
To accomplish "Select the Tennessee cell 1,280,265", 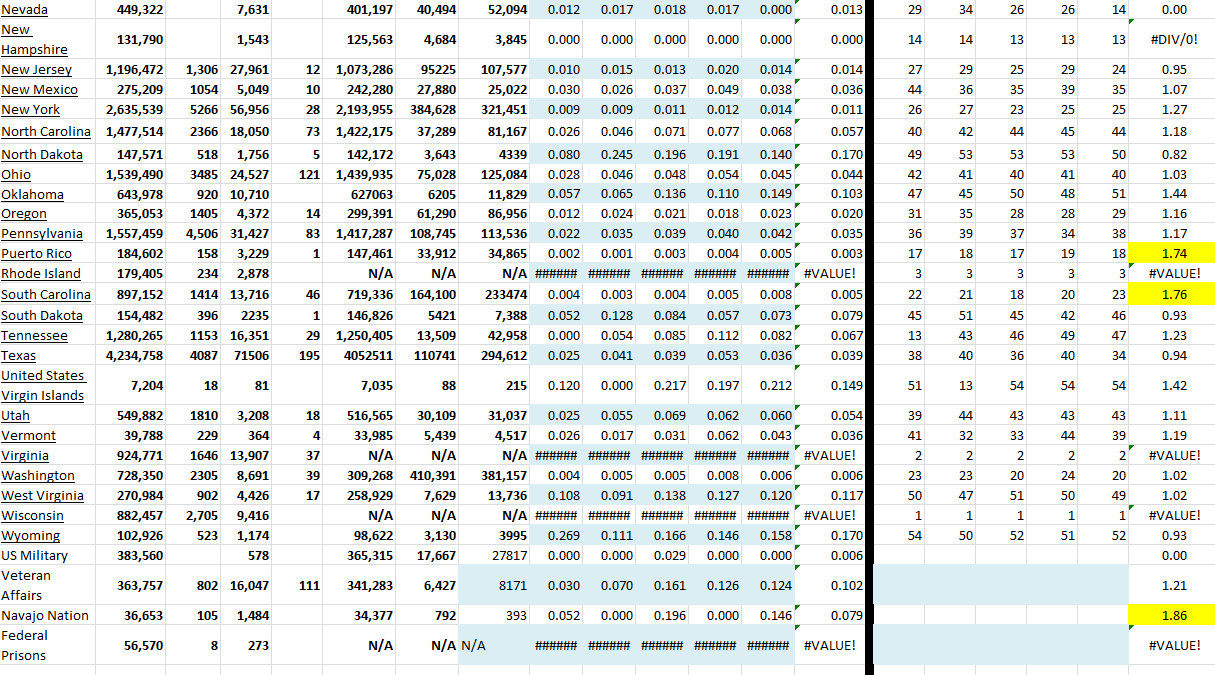I will pos(133,336).
